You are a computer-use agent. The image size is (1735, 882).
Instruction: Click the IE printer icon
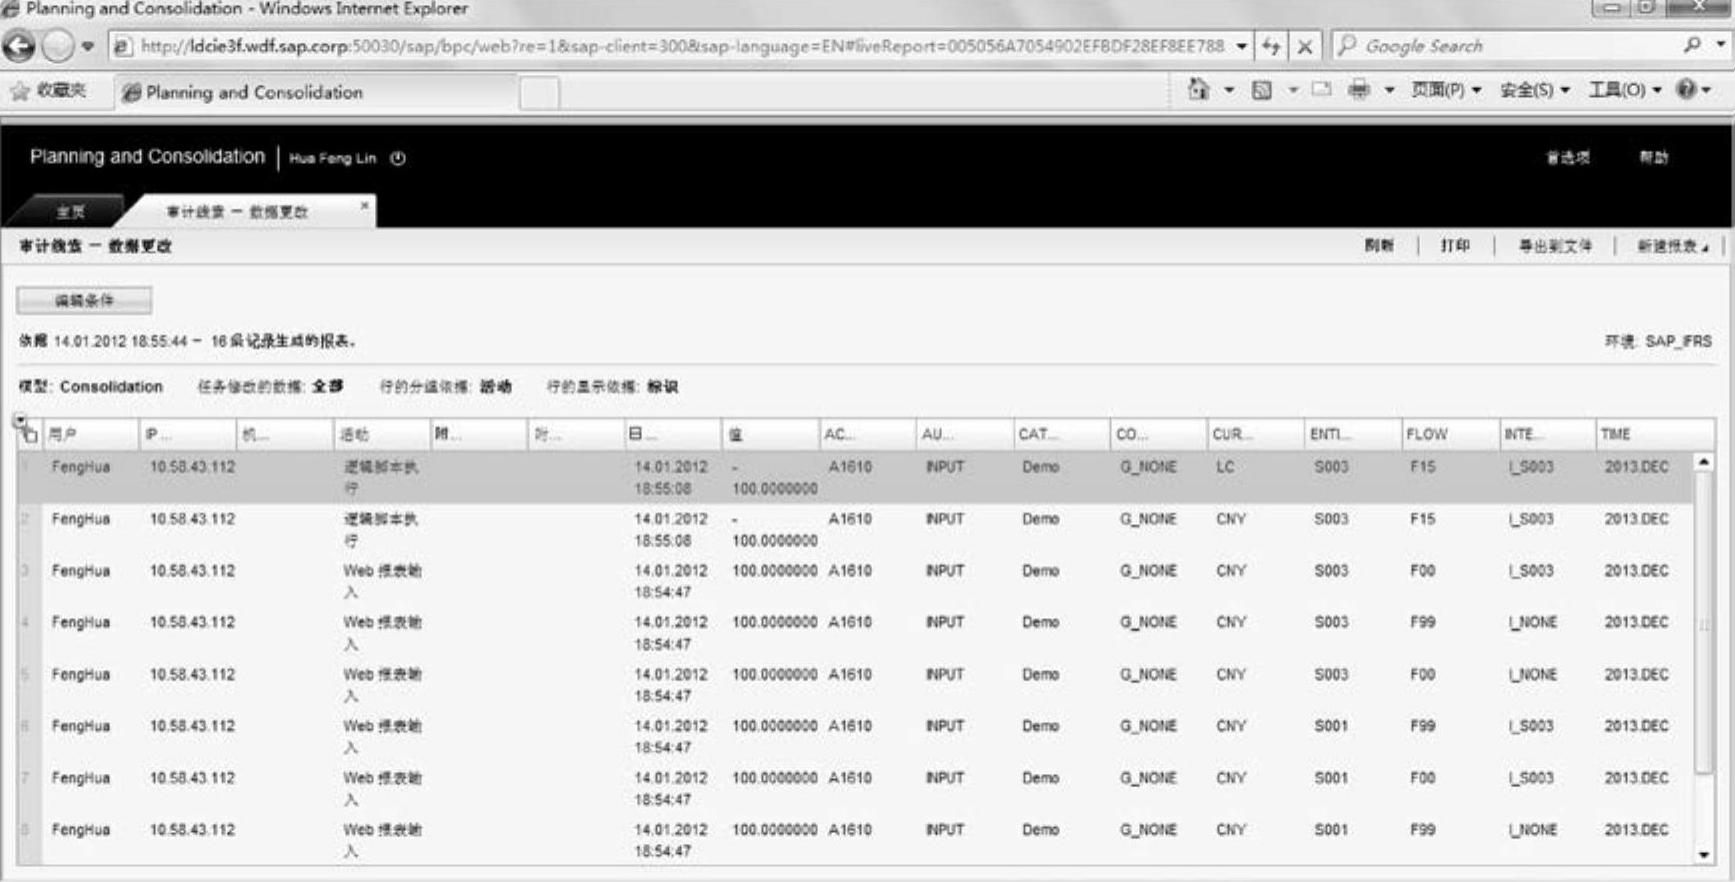coord(1358,90)
